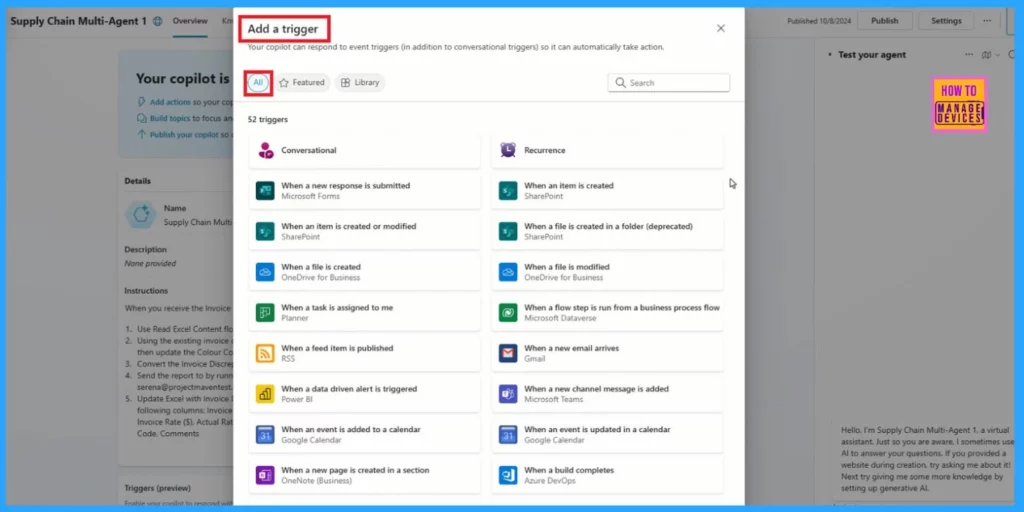This screenshot has height=512, width=1024.
Task: Click the Planner icon for task assigned
Action: [x=265, y=312]
